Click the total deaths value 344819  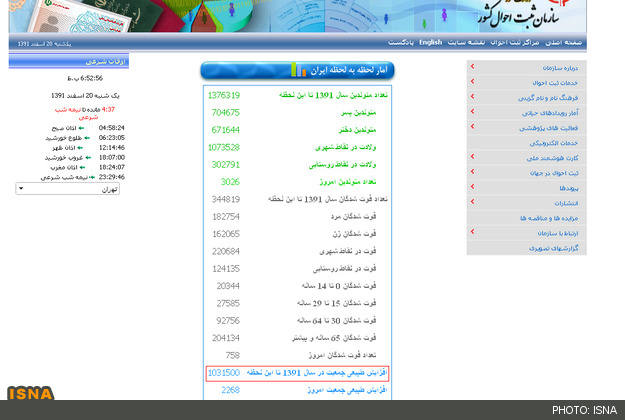(226, 199)
